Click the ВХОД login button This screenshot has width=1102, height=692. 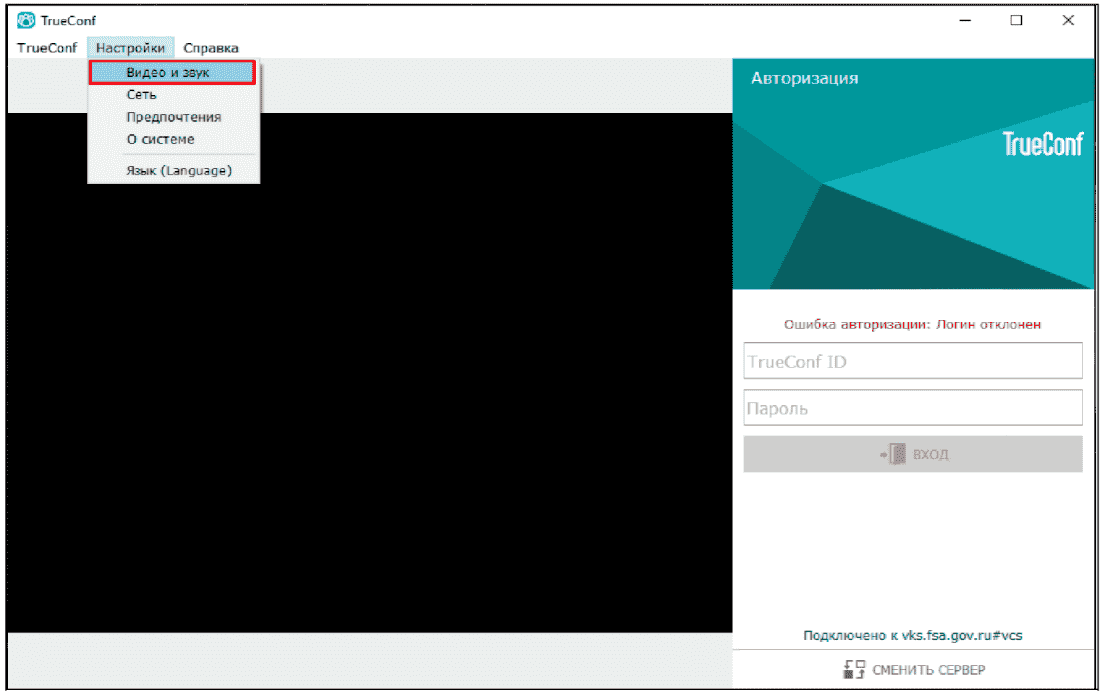(913, 454)
